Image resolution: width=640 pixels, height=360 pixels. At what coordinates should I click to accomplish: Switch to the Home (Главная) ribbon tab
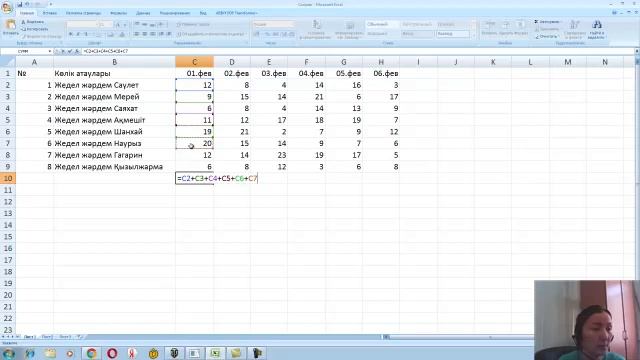click(x=27, y=13)
